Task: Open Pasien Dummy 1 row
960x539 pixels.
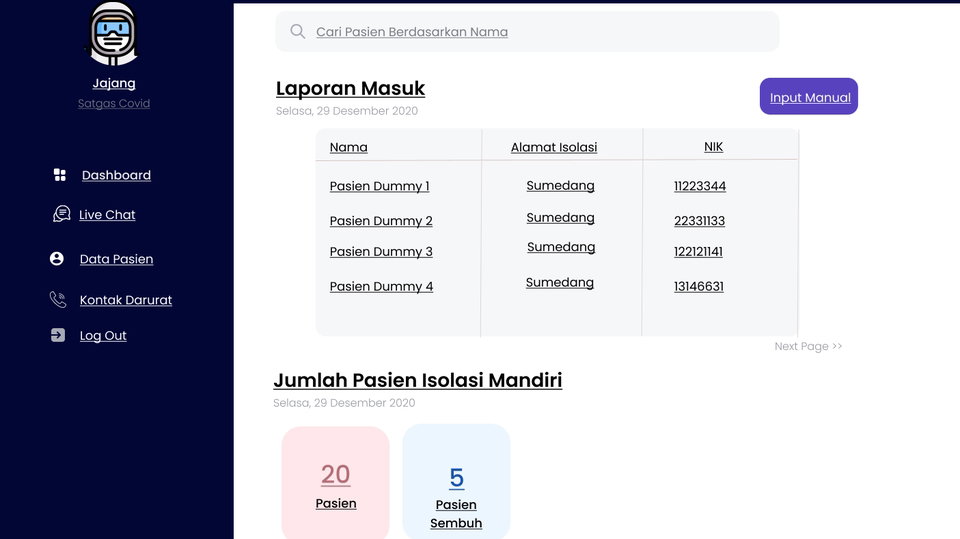Action: [x=380, y=186]
